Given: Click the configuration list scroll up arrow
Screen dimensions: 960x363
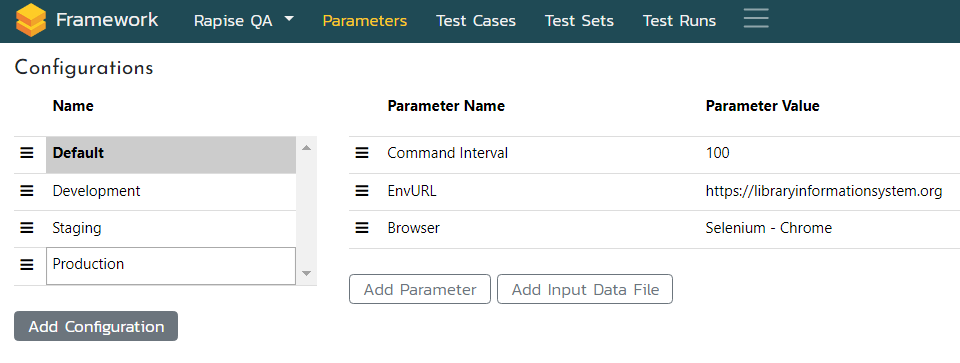Looking at the screenshot, I should pos(307,148).
